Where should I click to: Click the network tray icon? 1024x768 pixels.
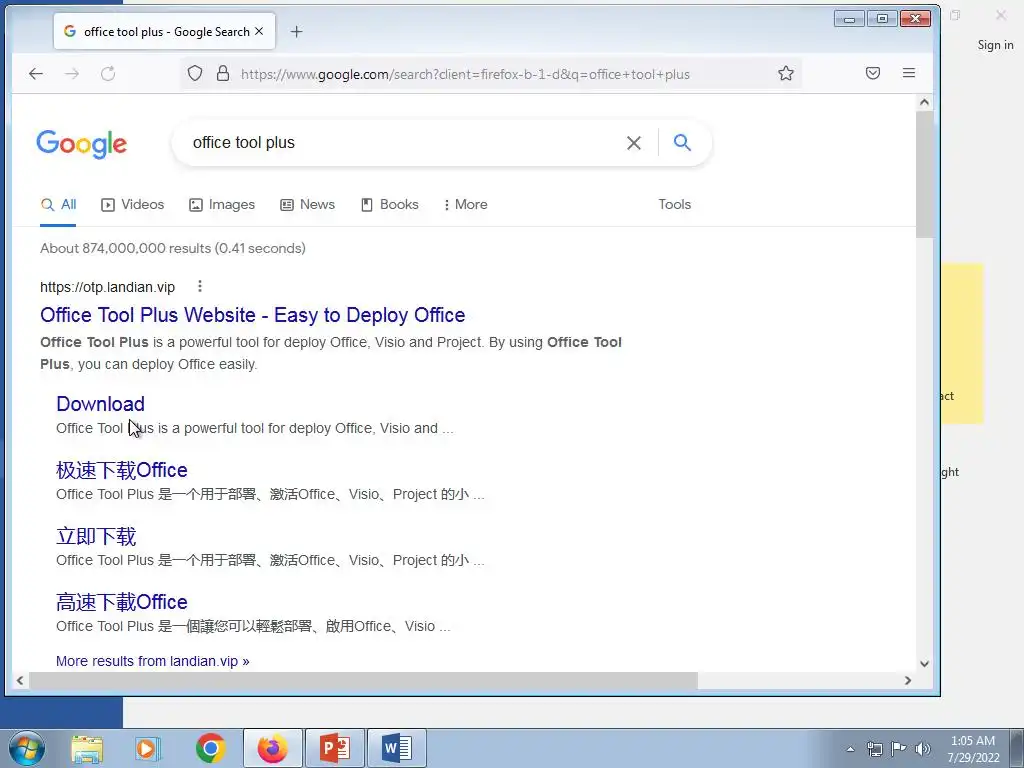(874, 749)
